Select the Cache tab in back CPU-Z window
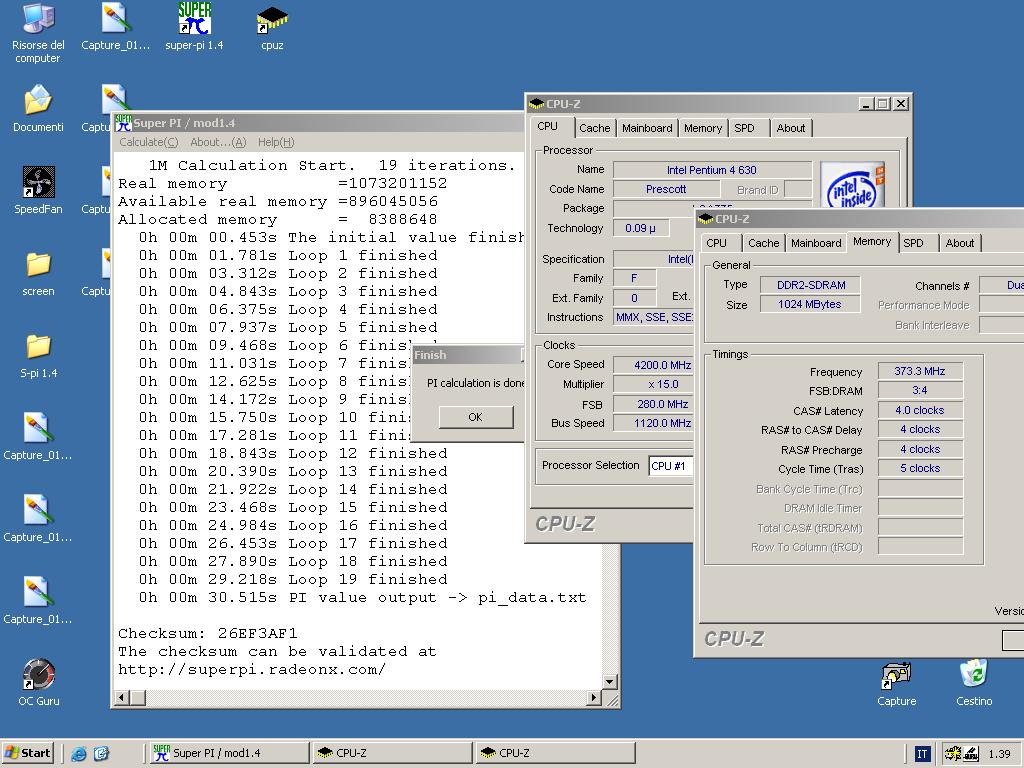The image size is (1024, 768). (594, 128)
